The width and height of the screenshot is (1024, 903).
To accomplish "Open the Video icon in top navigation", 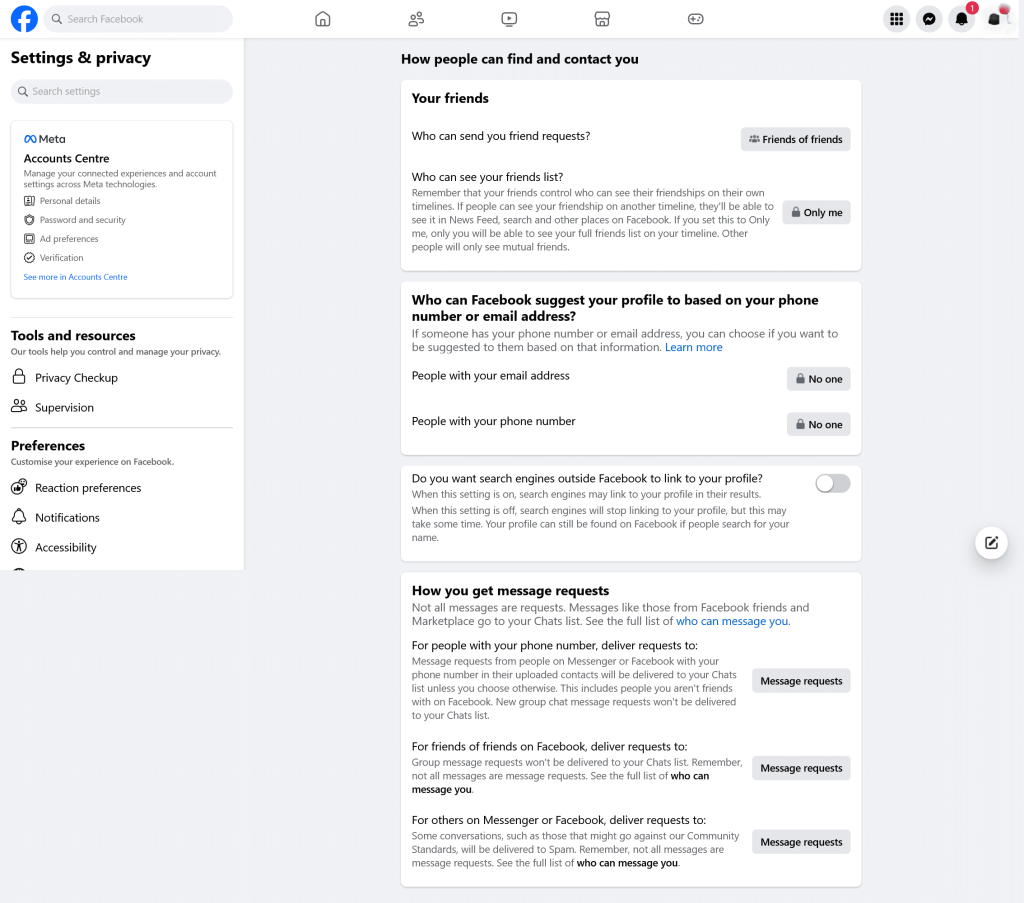I will point(508,18).
